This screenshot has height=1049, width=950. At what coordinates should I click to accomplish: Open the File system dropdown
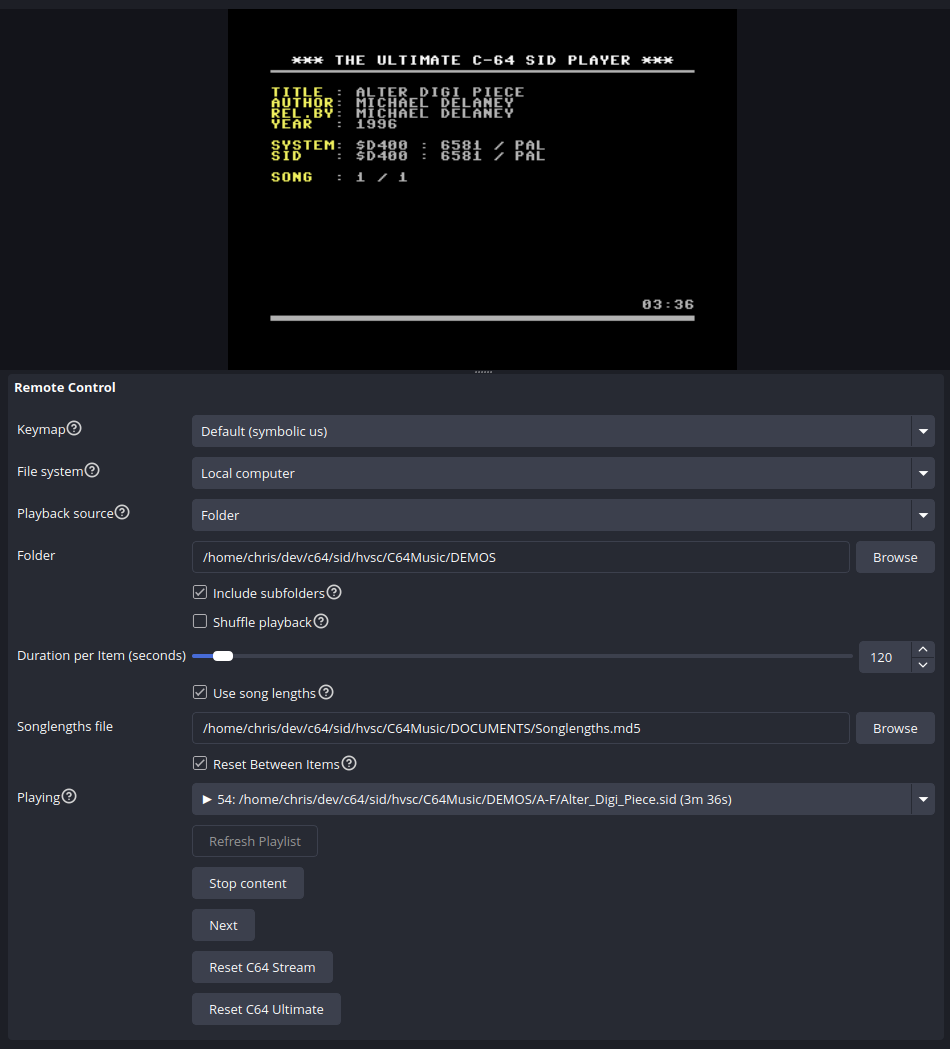click(x=563, y=473)
